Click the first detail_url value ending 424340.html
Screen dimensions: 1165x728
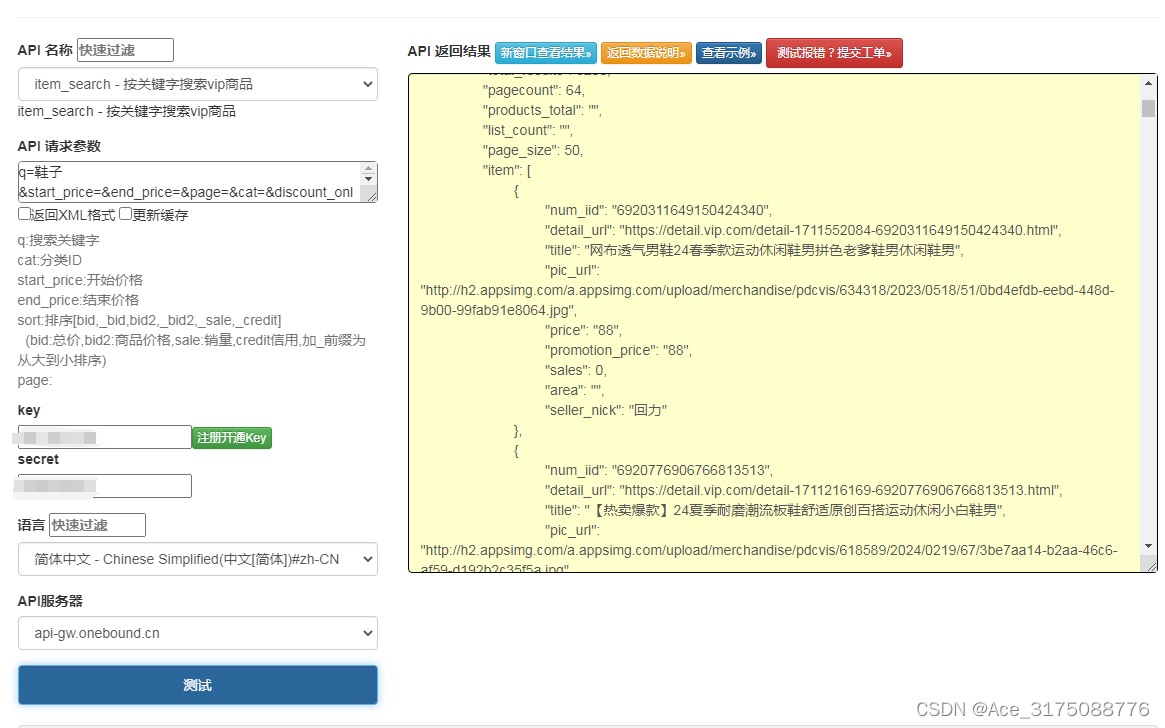(x=840, y=230)
